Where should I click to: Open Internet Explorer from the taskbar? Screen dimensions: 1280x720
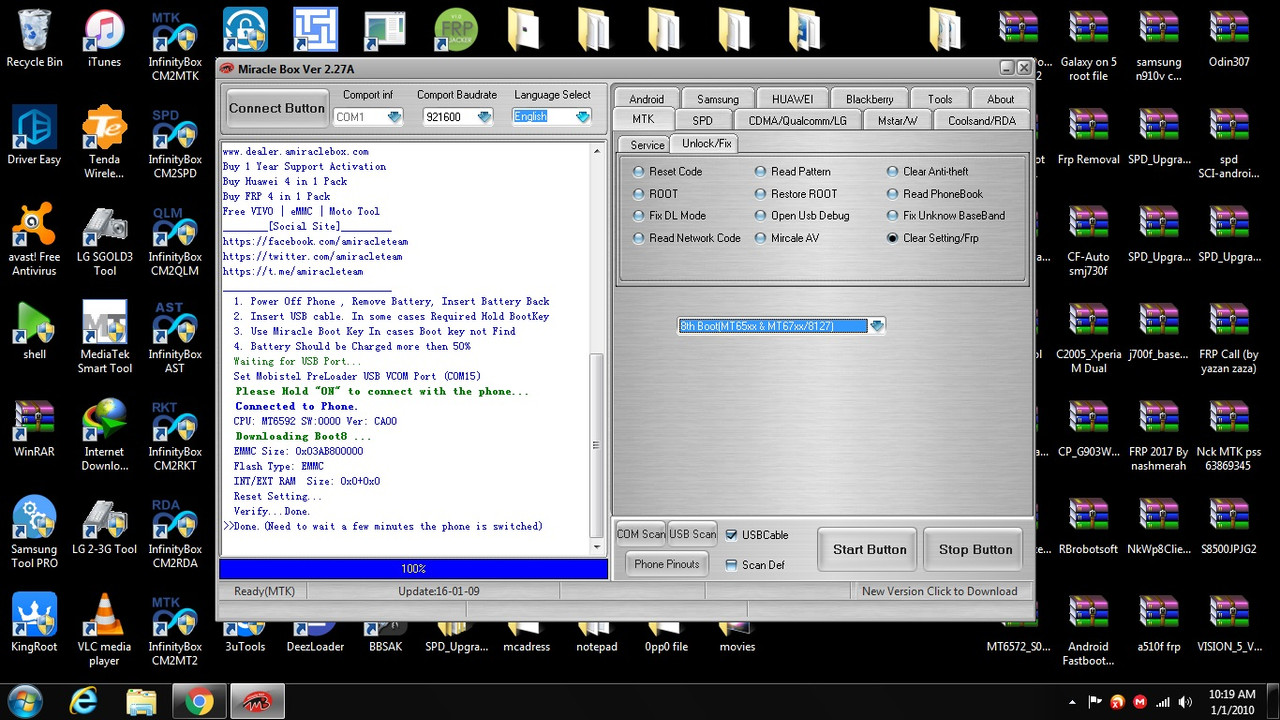click(x=84, y=702)
